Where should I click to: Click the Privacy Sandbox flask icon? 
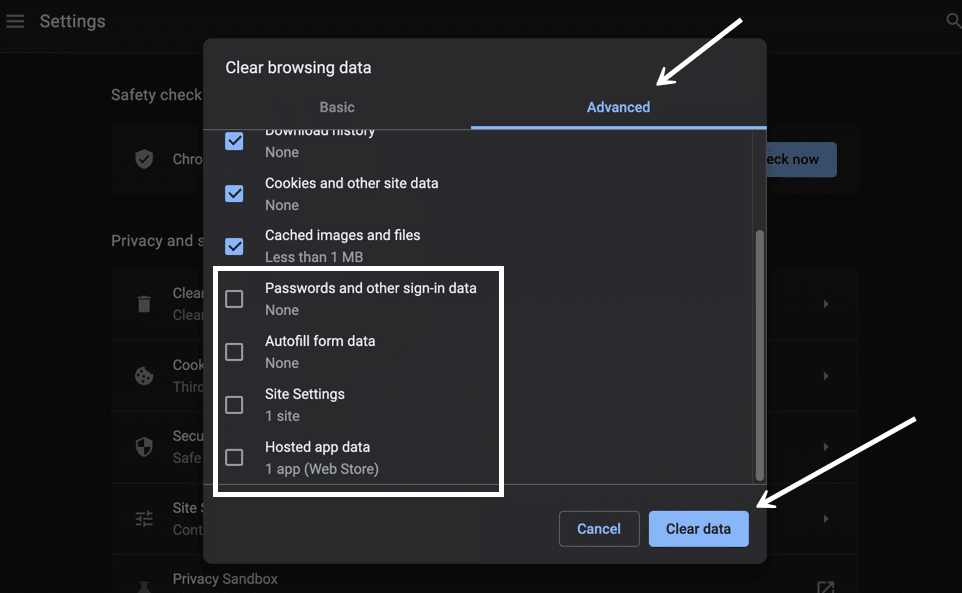[143, 589]
